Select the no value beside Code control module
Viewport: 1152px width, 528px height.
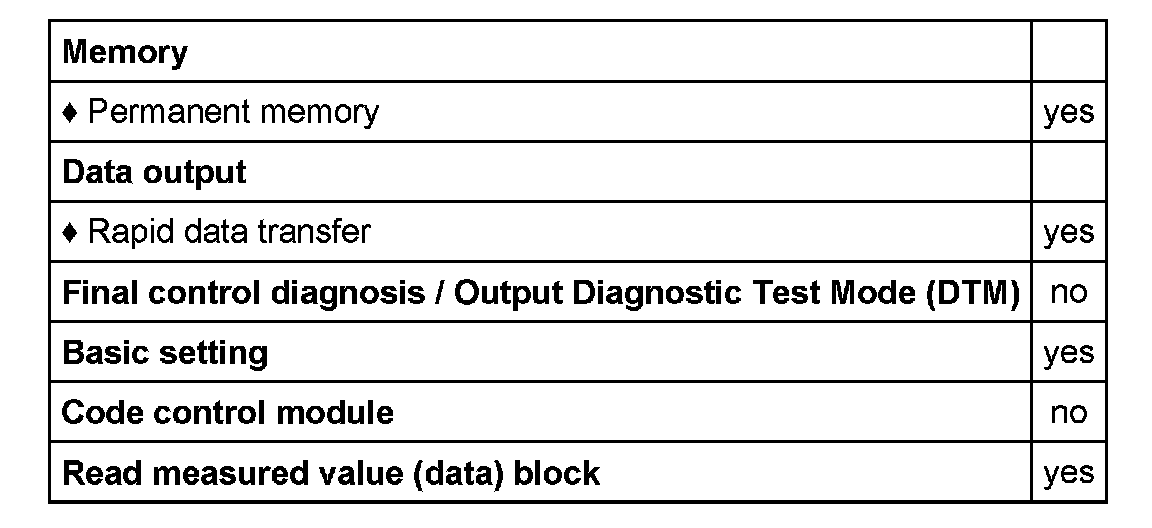click(x=1068, y=412)
